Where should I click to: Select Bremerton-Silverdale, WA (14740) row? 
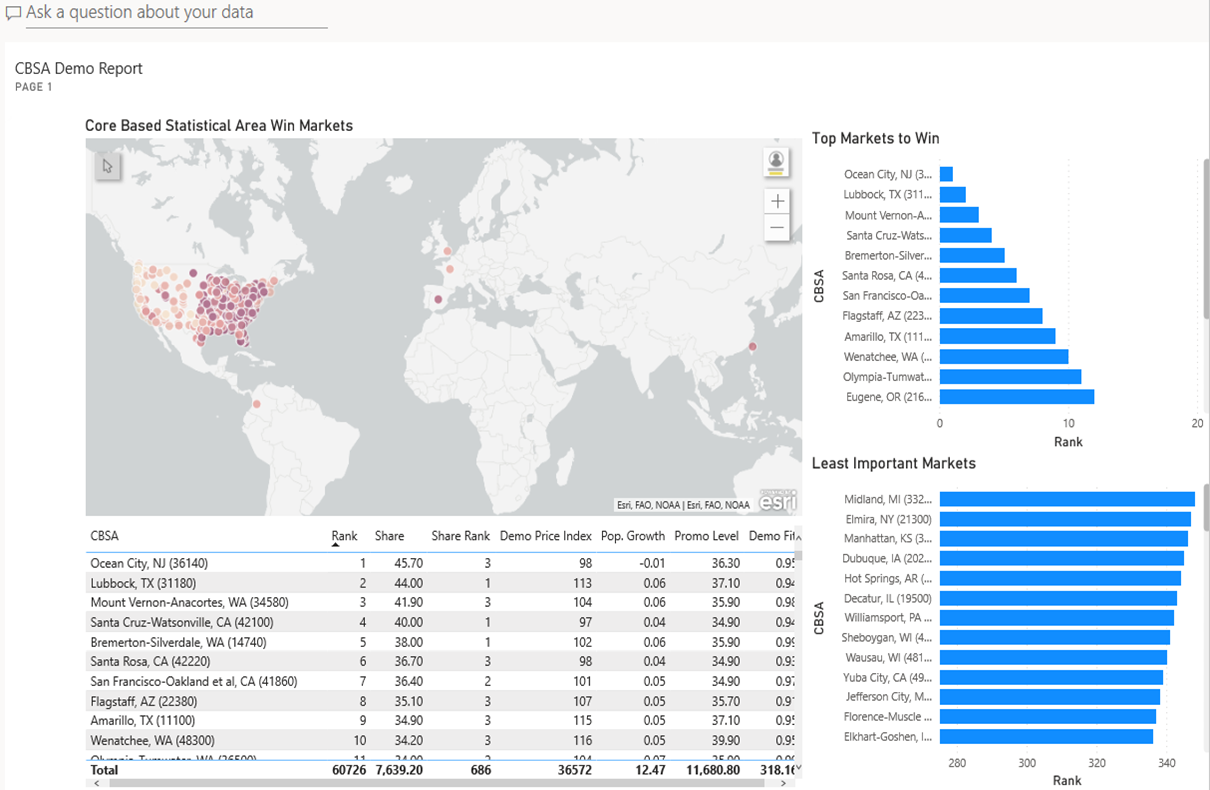[441, 642]
